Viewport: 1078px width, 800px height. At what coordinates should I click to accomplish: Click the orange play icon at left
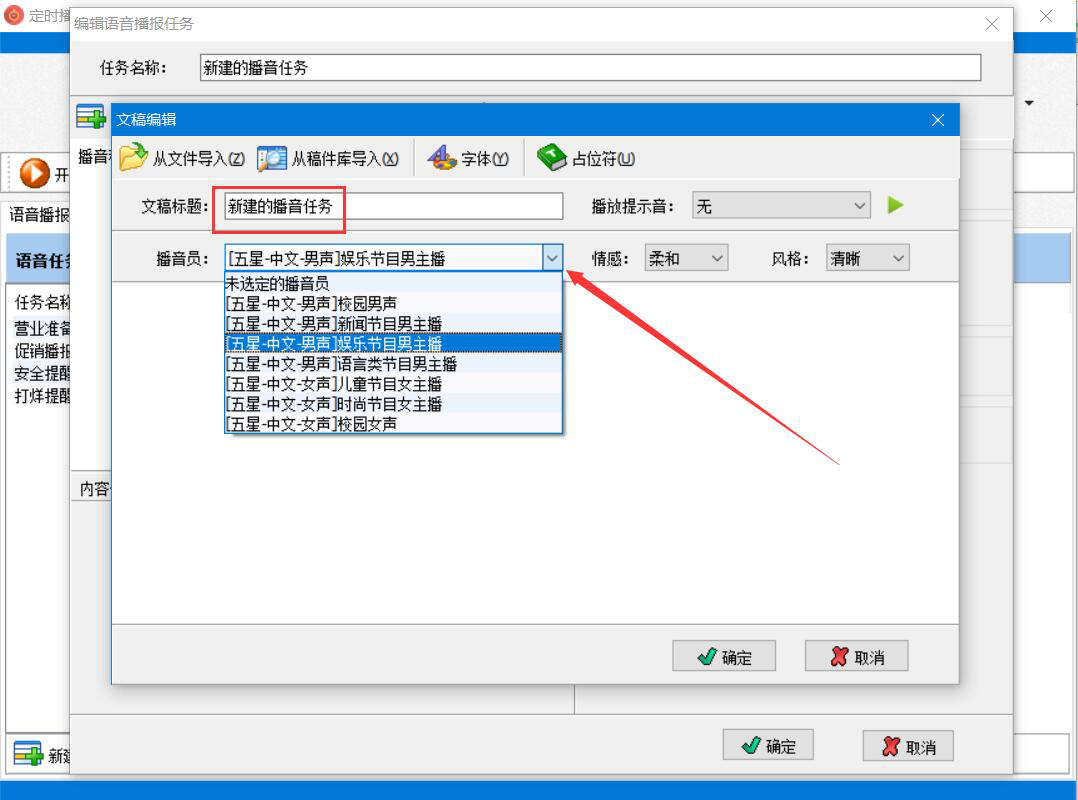[x=34, y=173]
